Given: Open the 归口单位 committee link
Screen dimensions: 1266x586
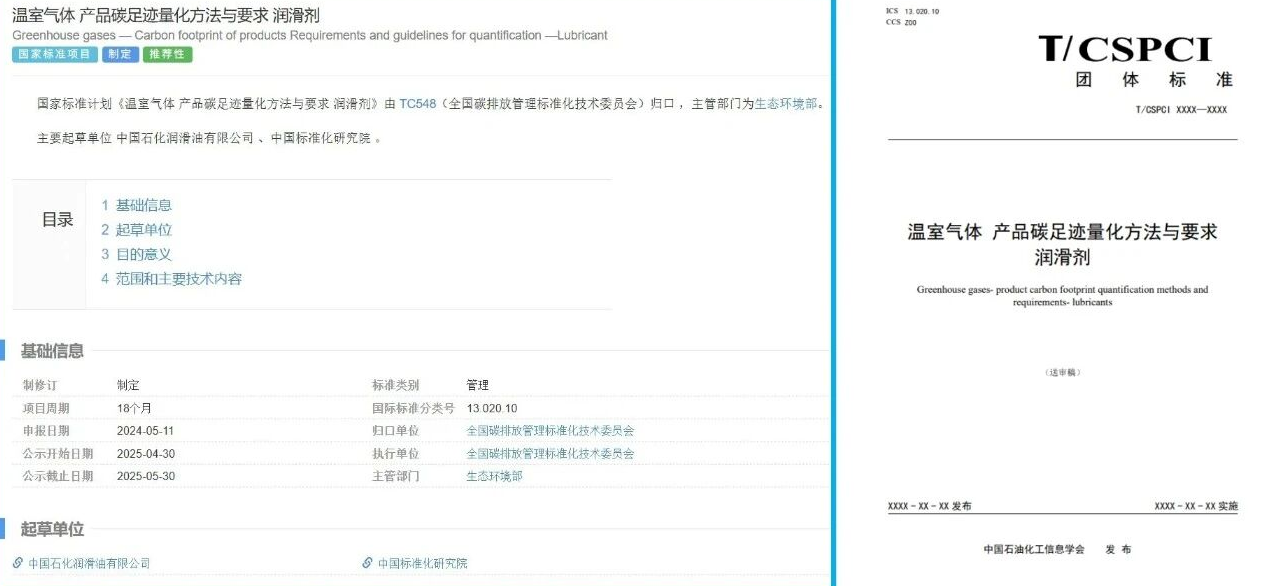Looking at the screenshot, I should tap(550, 431).
